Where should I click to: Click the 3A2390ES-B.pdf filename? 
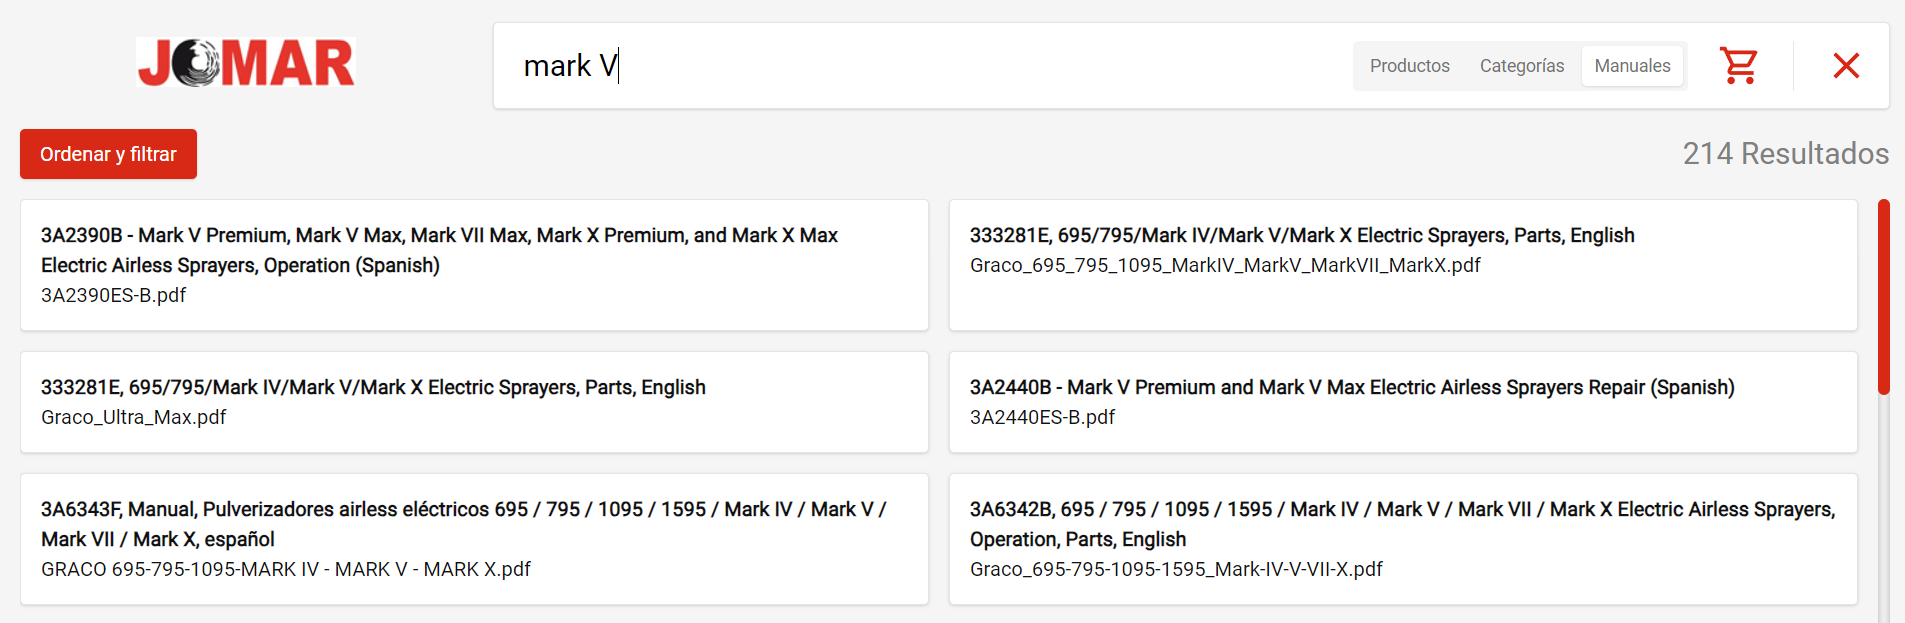(113, 295)
